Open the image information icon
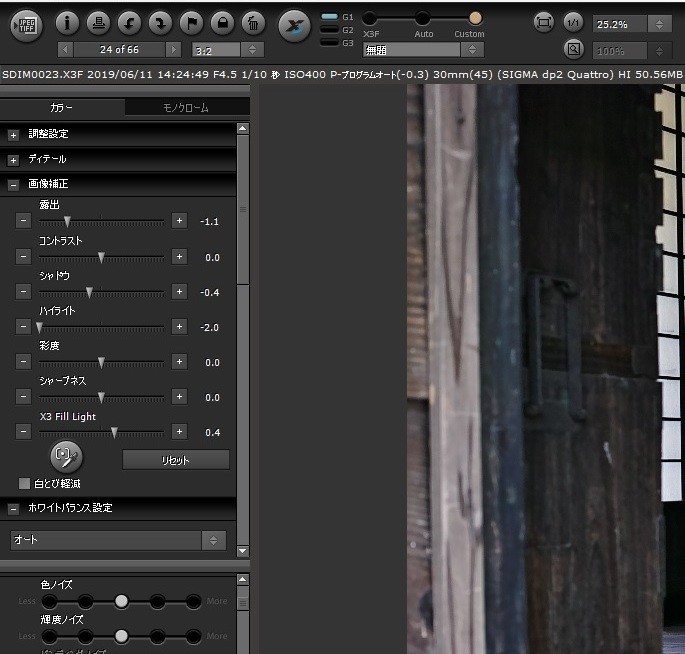 (x=67, y=23)
